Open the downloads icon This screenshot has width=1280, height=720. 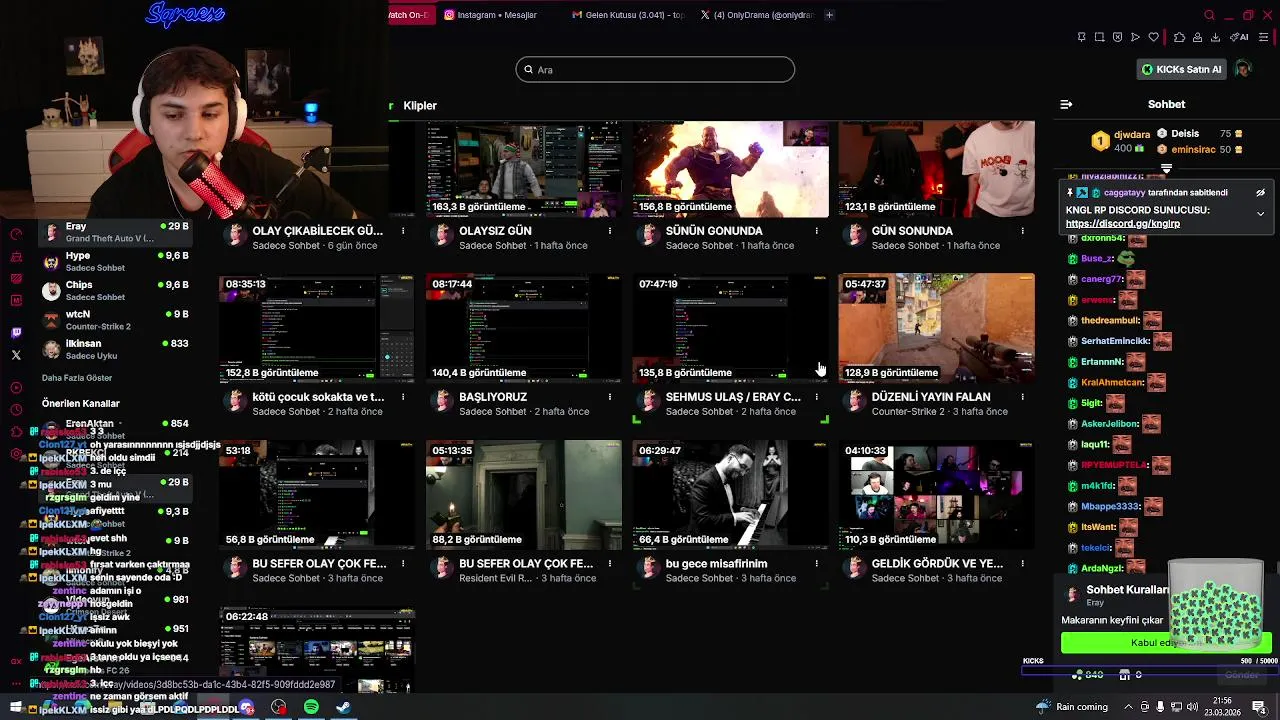tap(1215, 37)
